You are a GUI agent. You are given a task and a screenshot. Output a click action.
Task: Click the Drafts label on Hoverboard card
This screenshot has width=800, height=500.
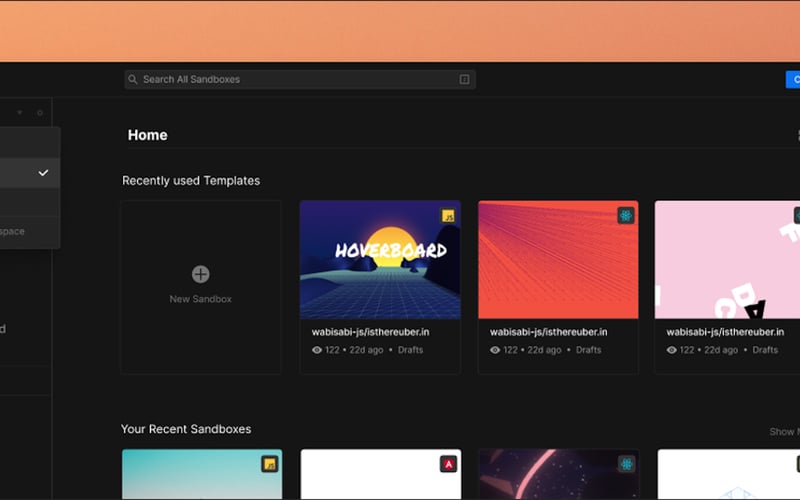pyautogui.click(x=410, y=350)
